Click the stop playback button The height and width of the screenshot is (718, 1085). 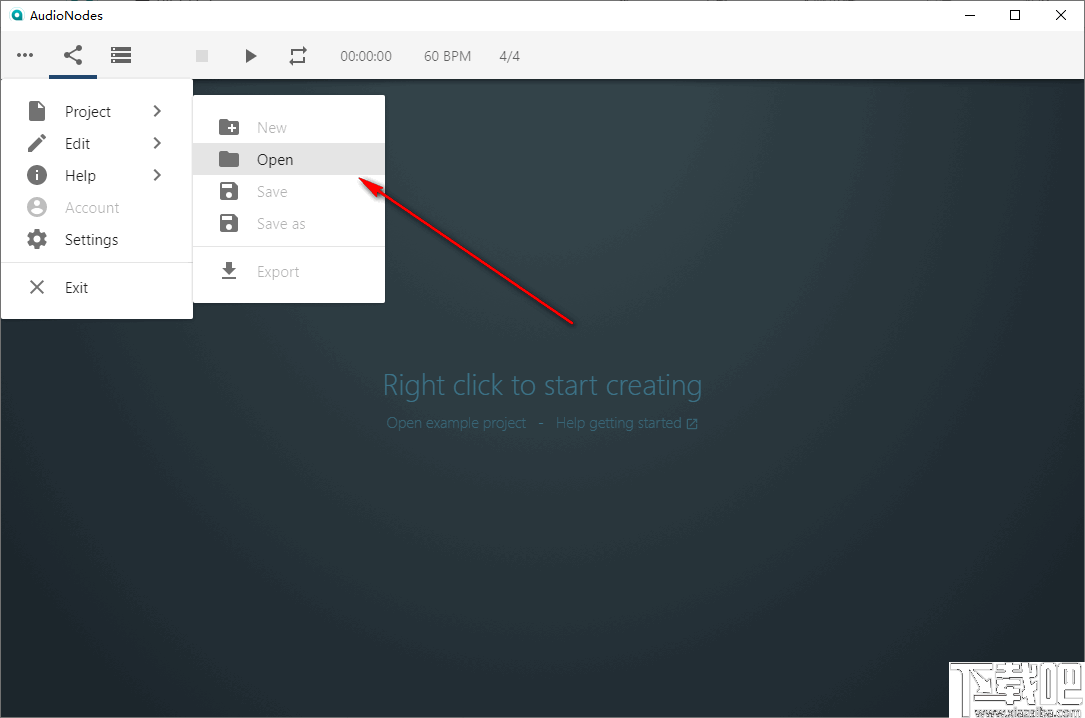(x=202, y=56)
